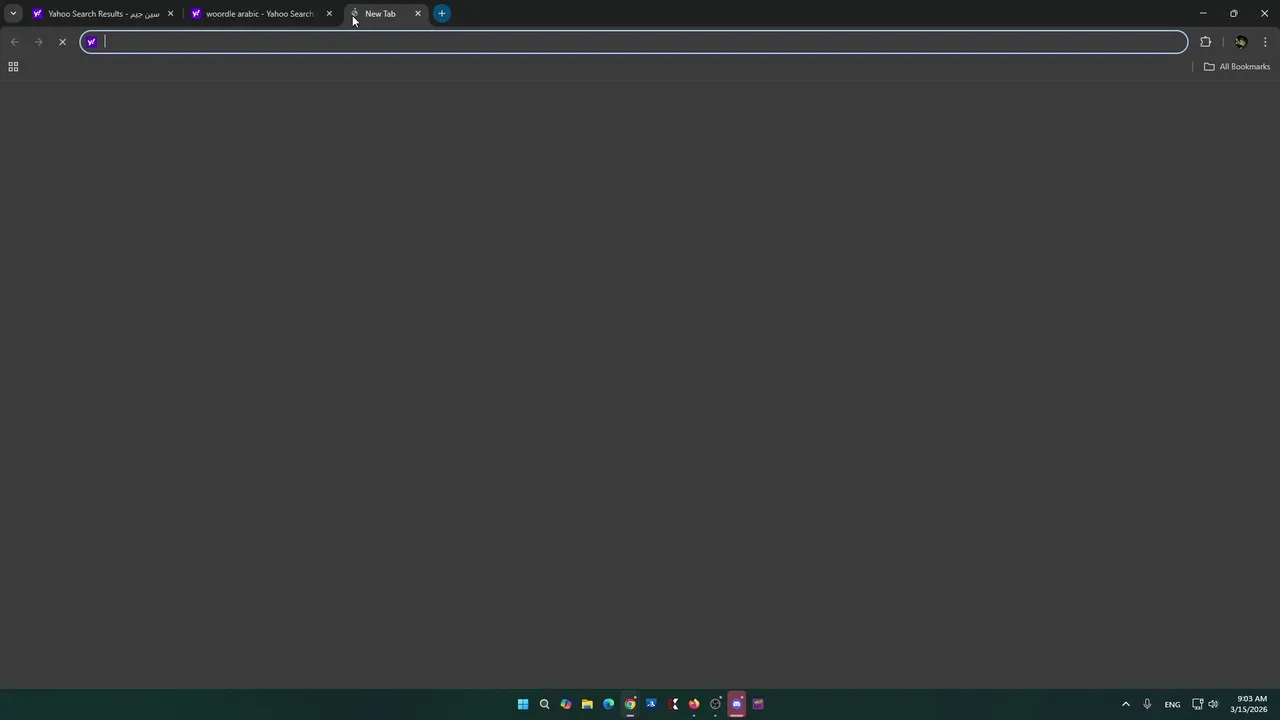Stop loading the page
1280x720 pixels.
62,42
